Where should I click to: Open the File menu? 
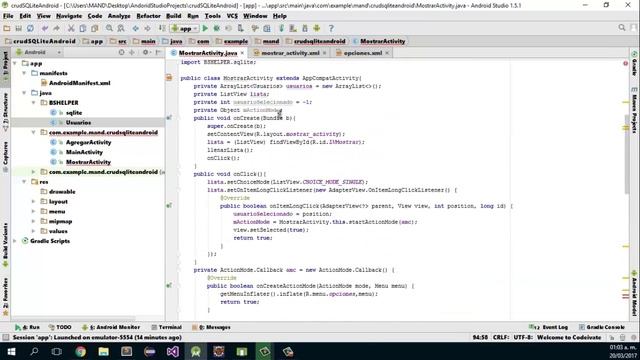[8, 16]
